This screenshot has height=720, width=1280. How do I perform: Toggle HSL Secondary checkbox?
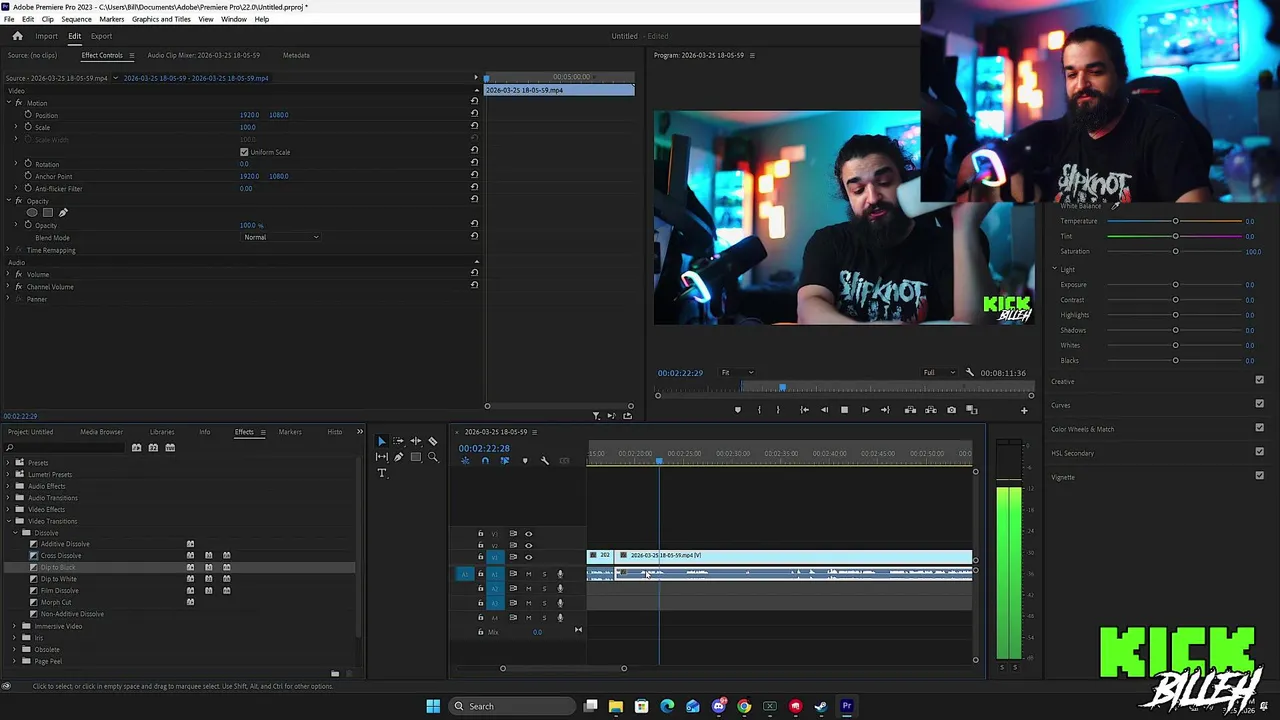tap(1259, 452)
